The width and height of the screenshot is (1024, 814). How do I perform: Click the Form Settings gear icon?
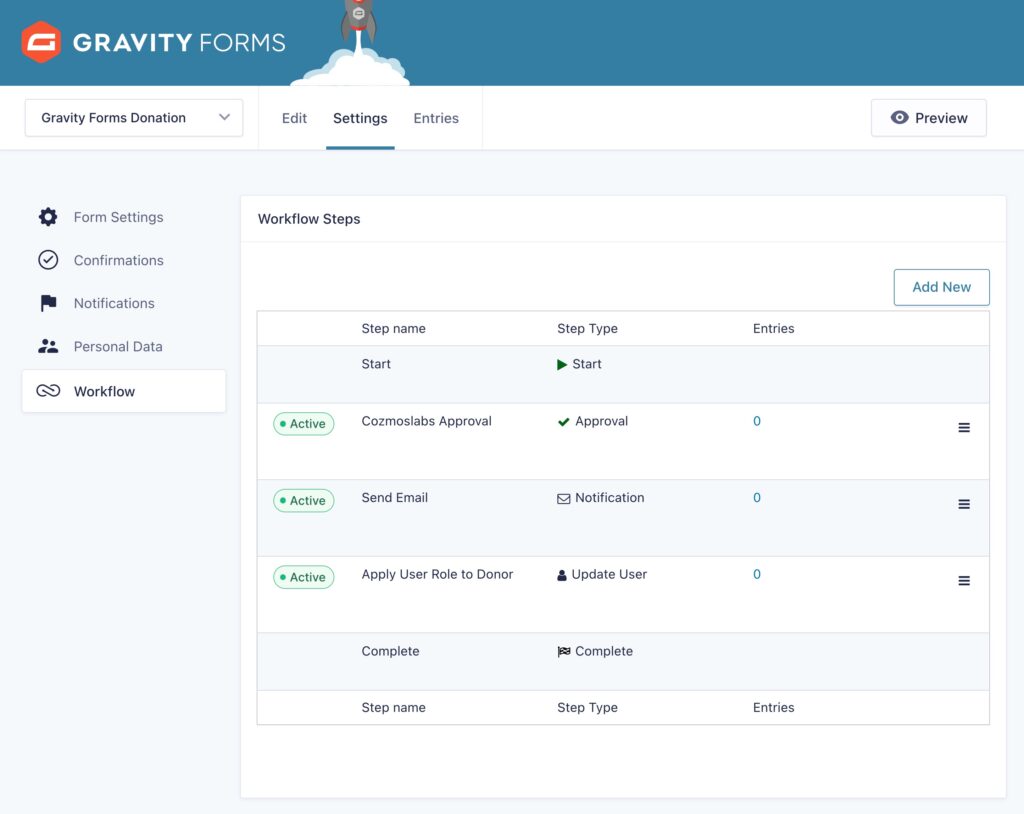tap(48, 217)
